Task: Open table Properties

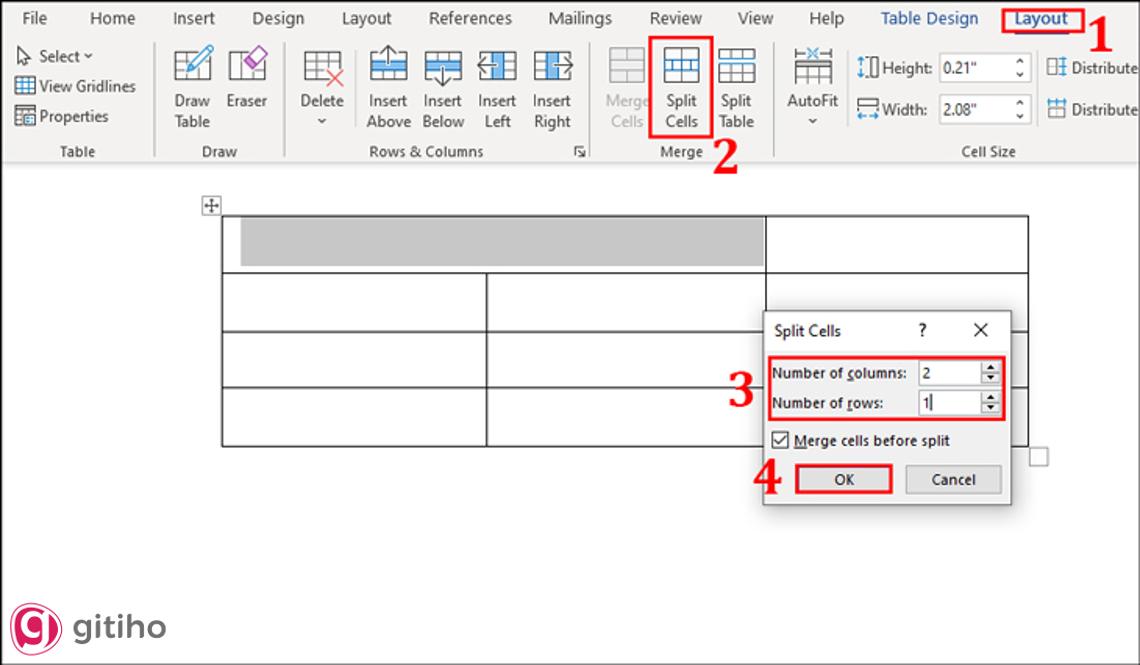Action: click(x=62, y=116)
